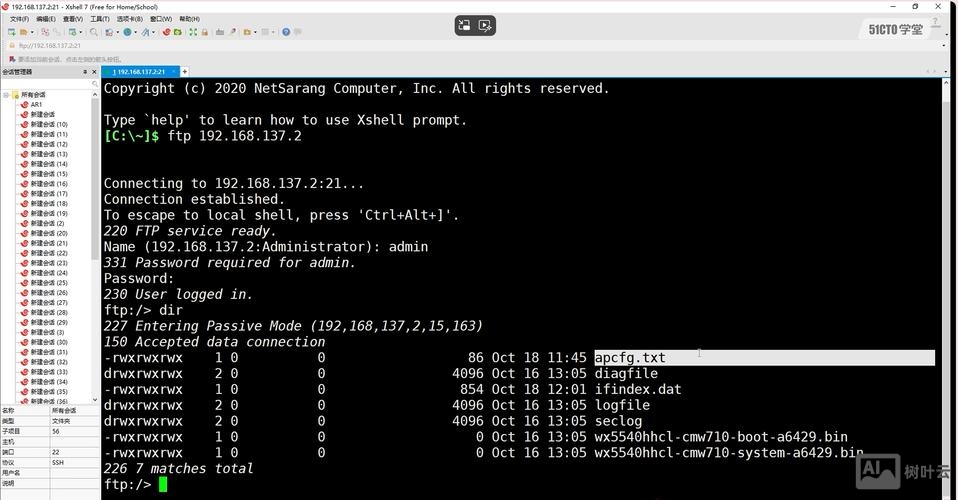Add a new tab with plus button
This screenshot has height=500, width=958.
[185, 72]
